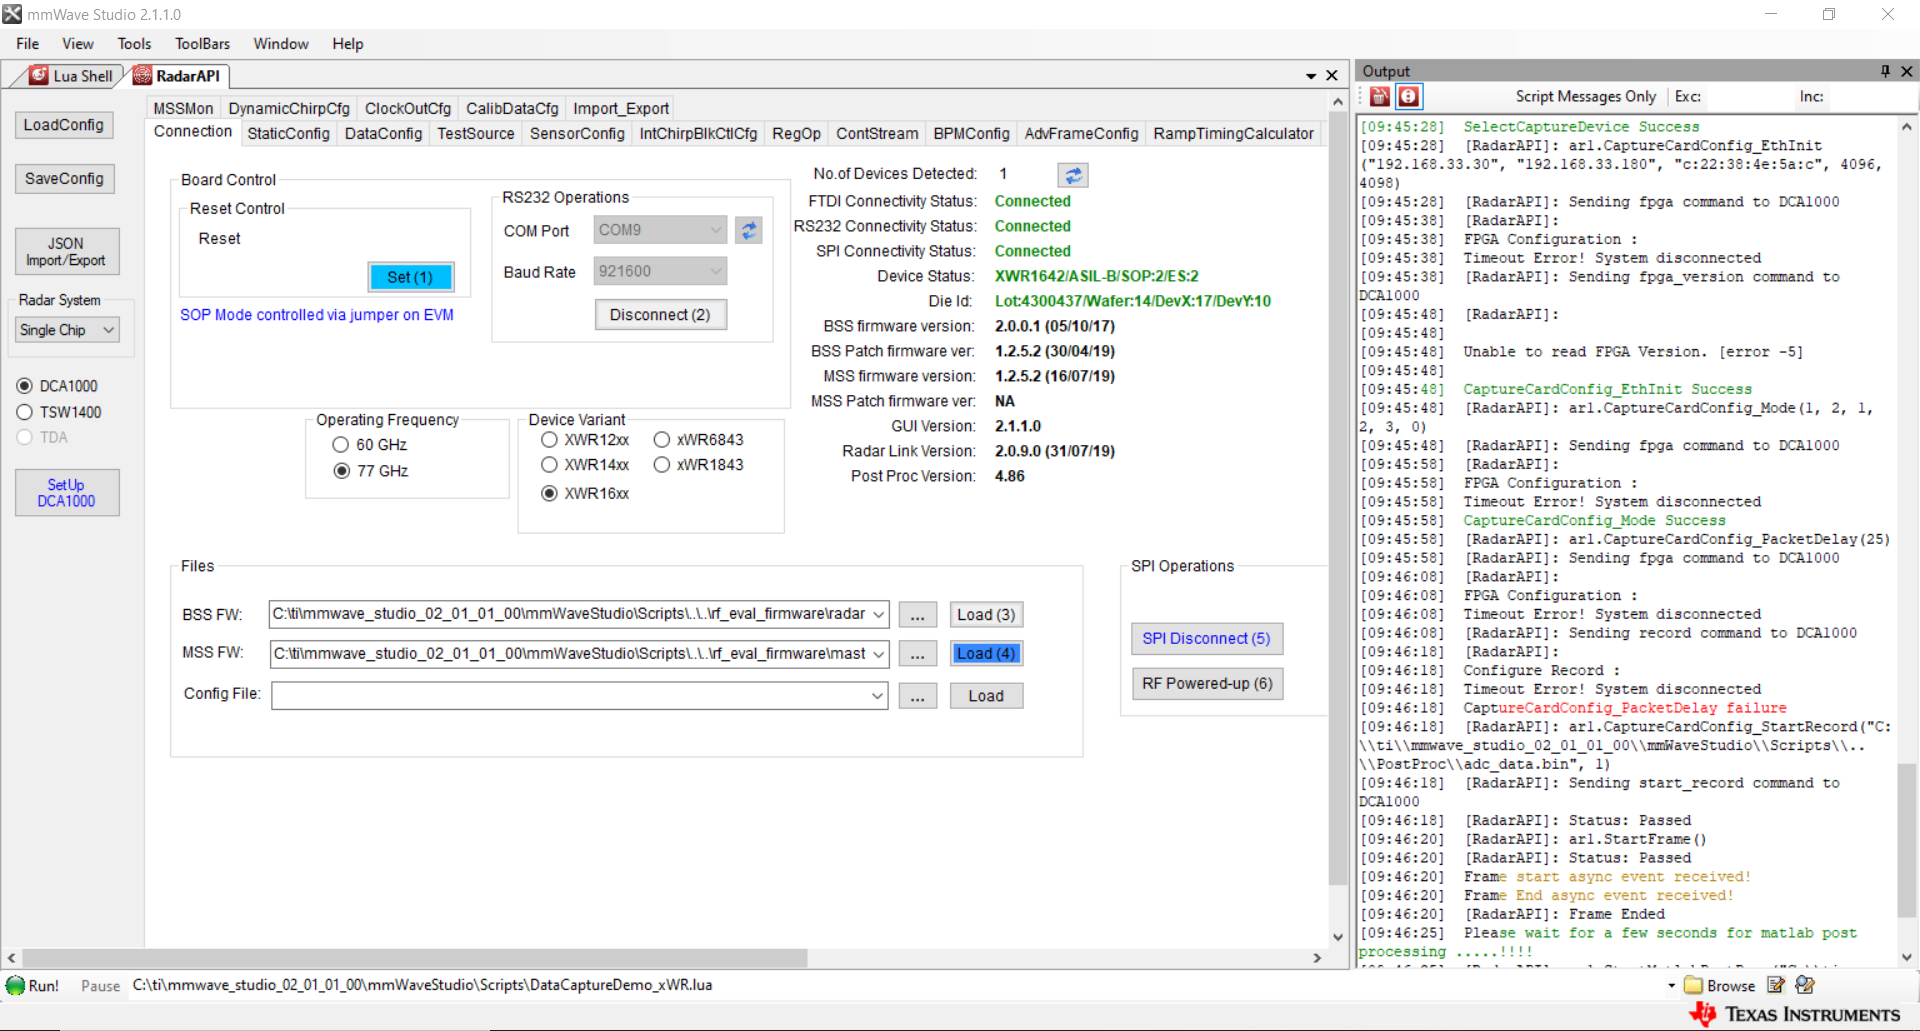The width and height of the screenshot is (1920, 1031).
Task: Click the Config File input field
Action: [x=579, y=696]
